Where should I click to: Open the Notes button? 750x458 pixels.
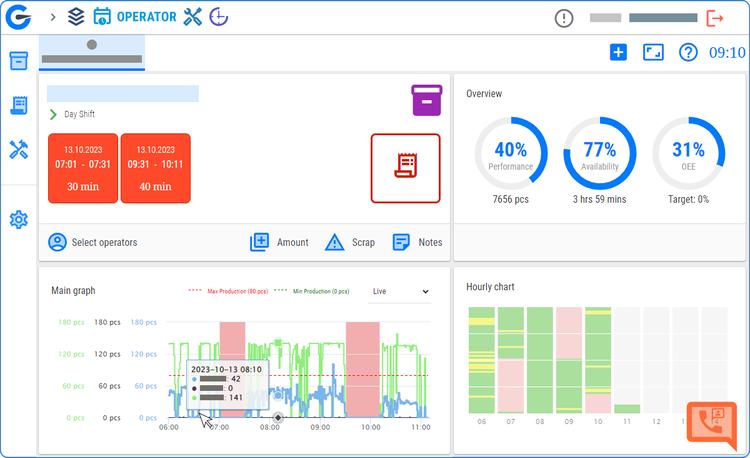[417, 242]
